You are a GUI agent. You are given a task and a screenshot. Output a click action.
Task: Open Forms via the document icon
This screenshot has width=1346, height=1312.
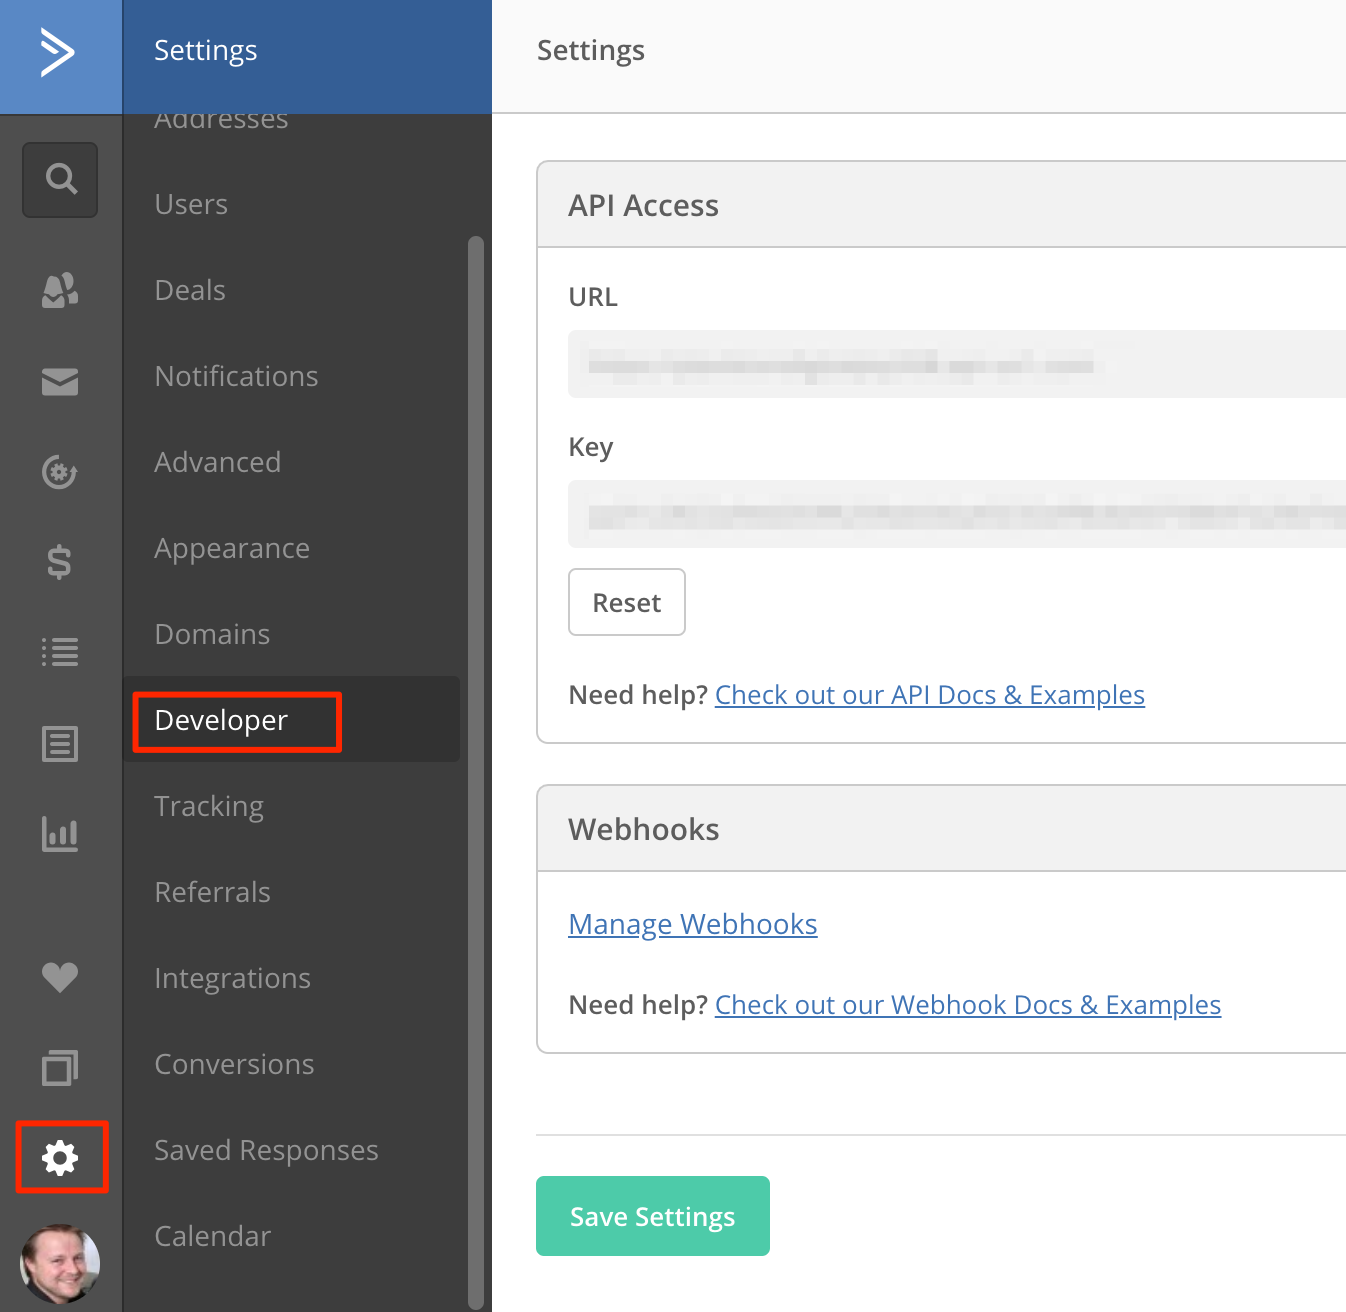60,743
